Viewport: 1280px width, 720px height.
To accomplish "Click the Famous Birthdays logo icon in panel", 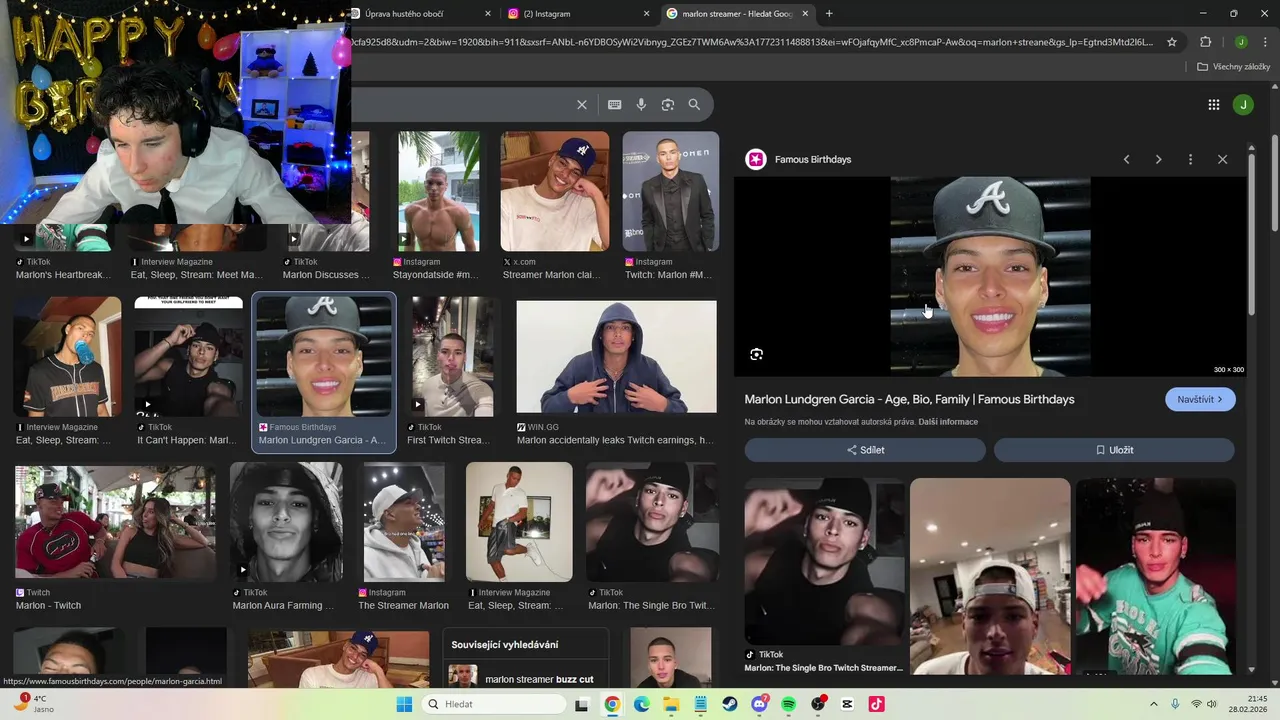I will [x=756, y=159].
